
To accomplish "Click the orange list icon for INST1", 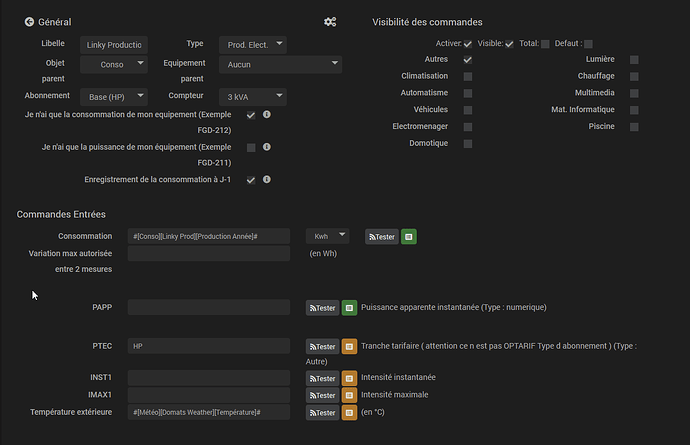I will click(349, 379).
